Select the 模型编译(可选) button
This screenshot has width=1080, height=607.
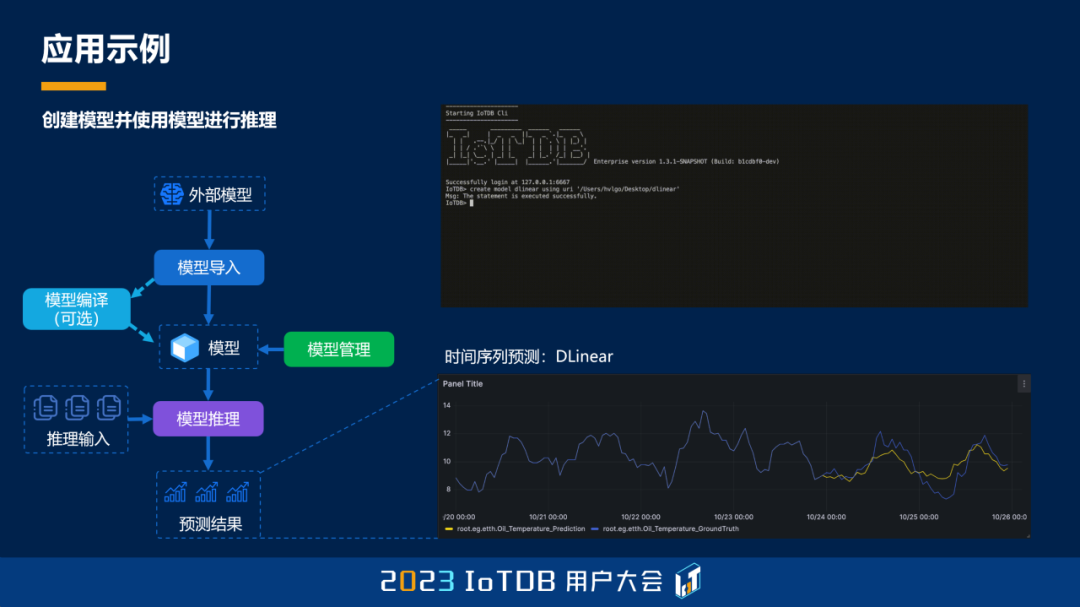(x=76, y=309)
